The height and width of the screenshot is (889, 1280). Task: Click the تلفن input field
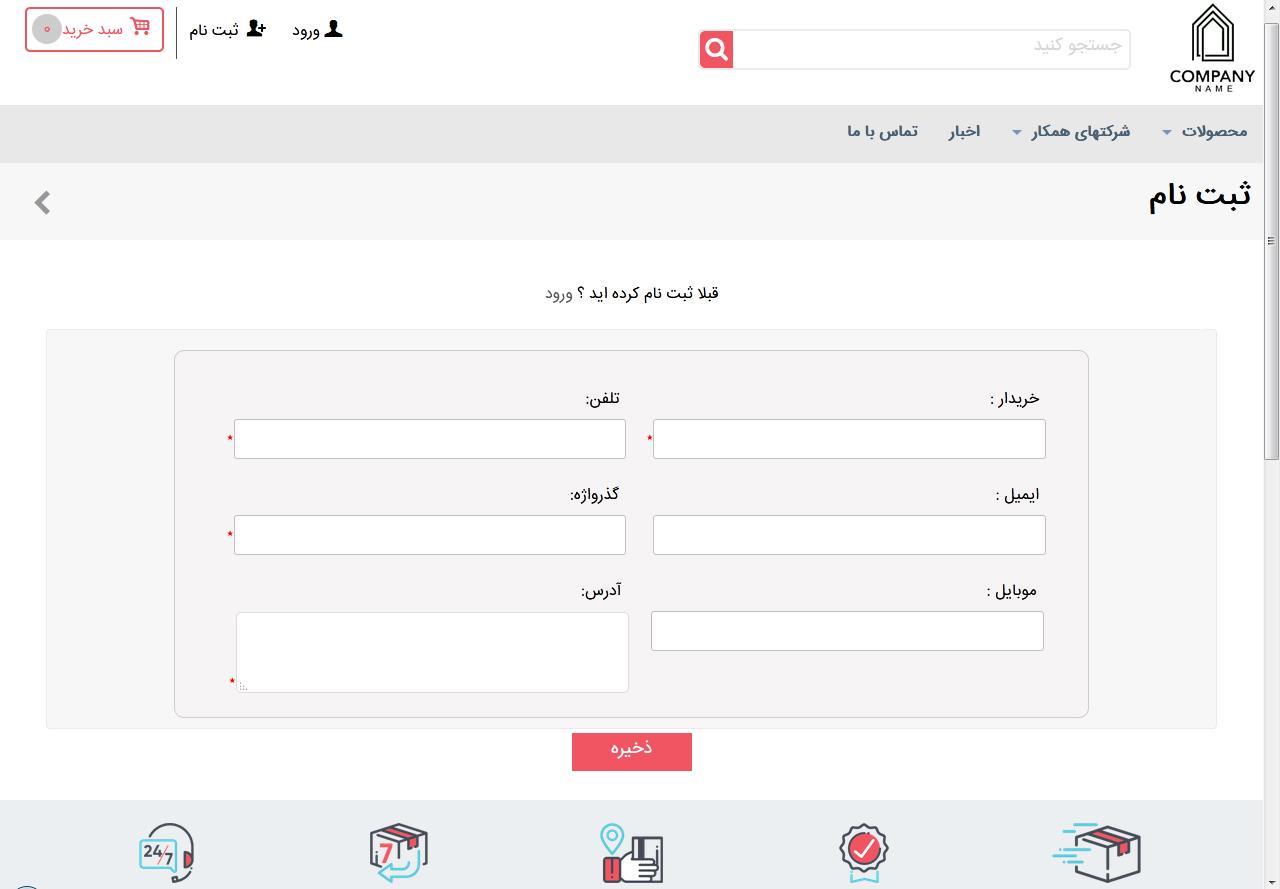click(430, 439)
